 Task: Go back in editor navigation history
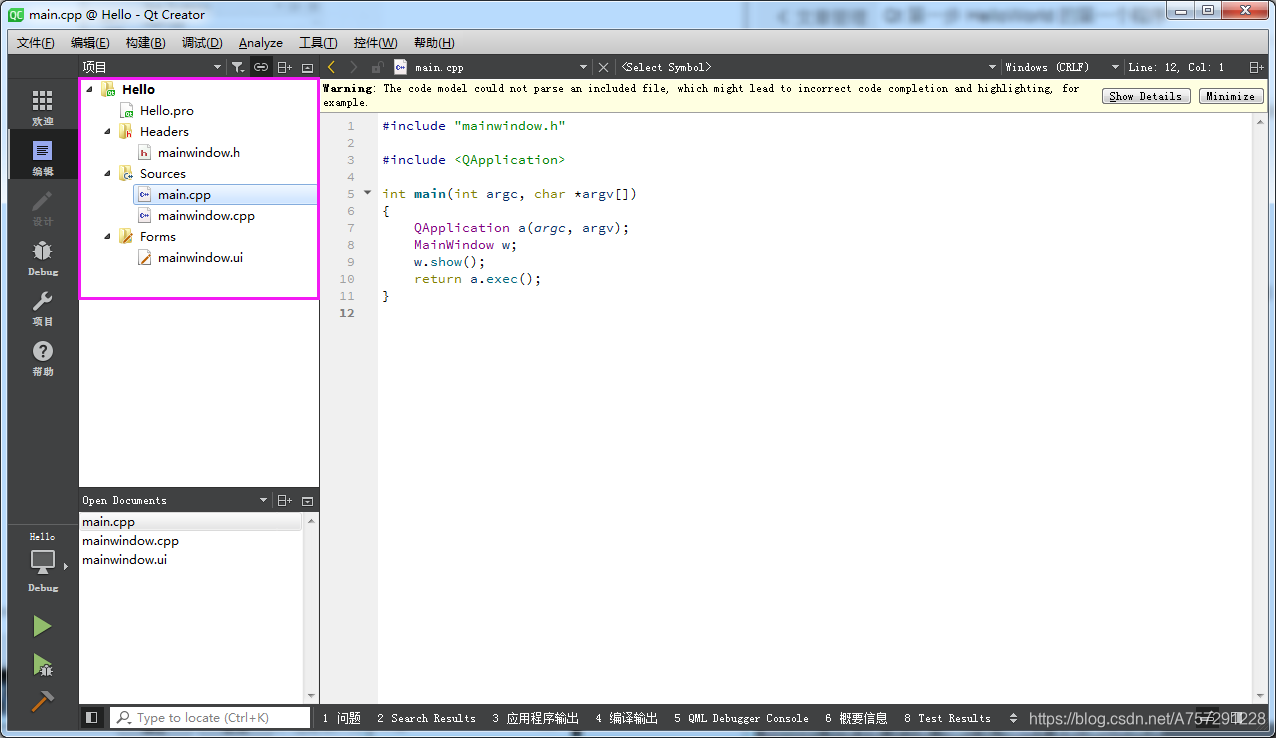(x=331, y=67)
